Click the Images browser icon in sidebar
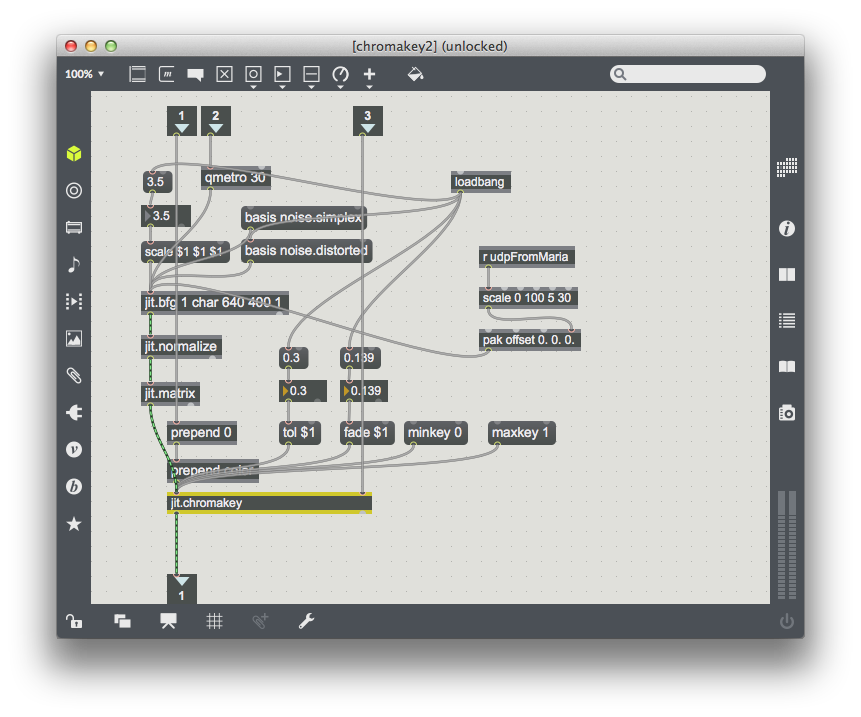The width and height of the screenshot is (861, 717). coord(73,339)
